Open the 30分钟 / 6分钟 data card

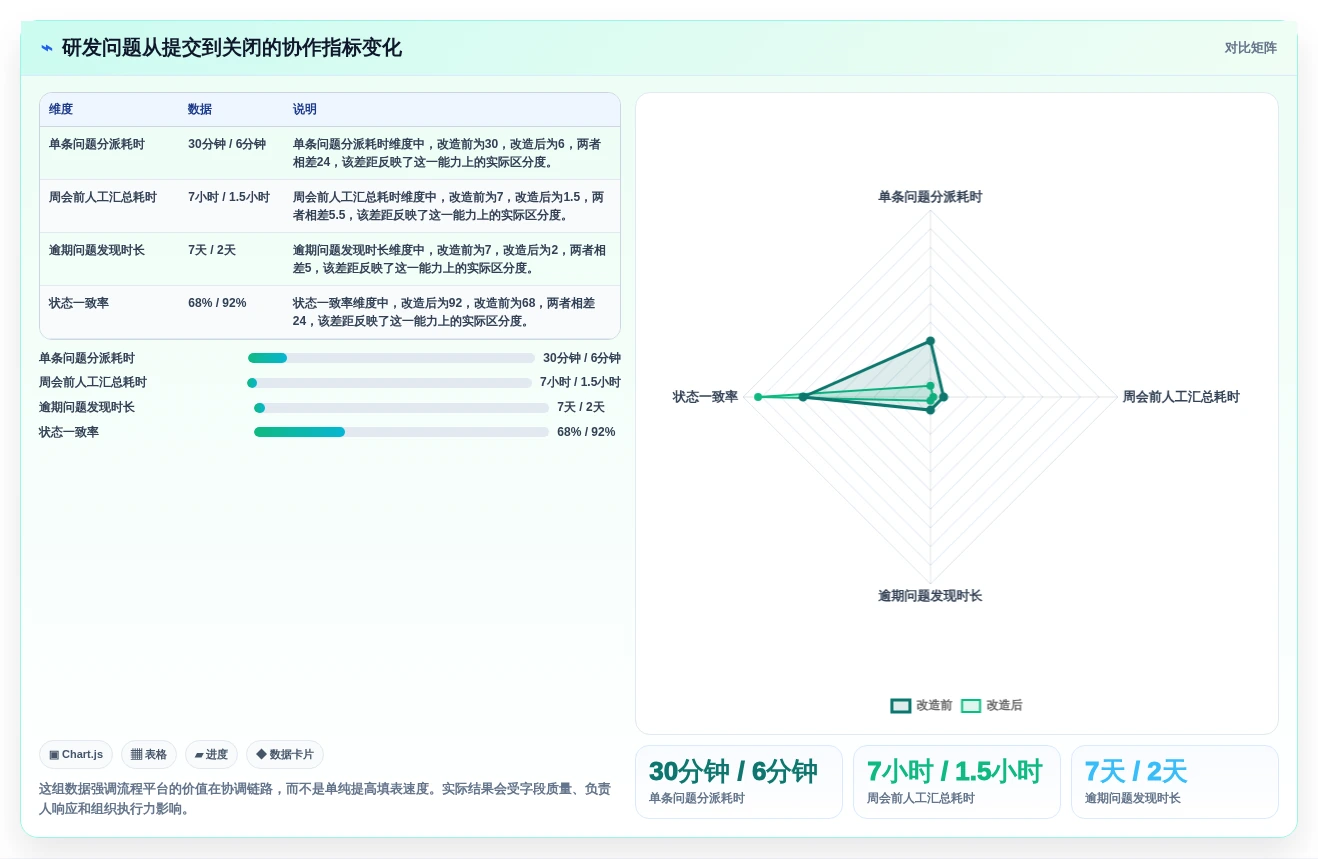pyautogui.click(x=738, y=782)
